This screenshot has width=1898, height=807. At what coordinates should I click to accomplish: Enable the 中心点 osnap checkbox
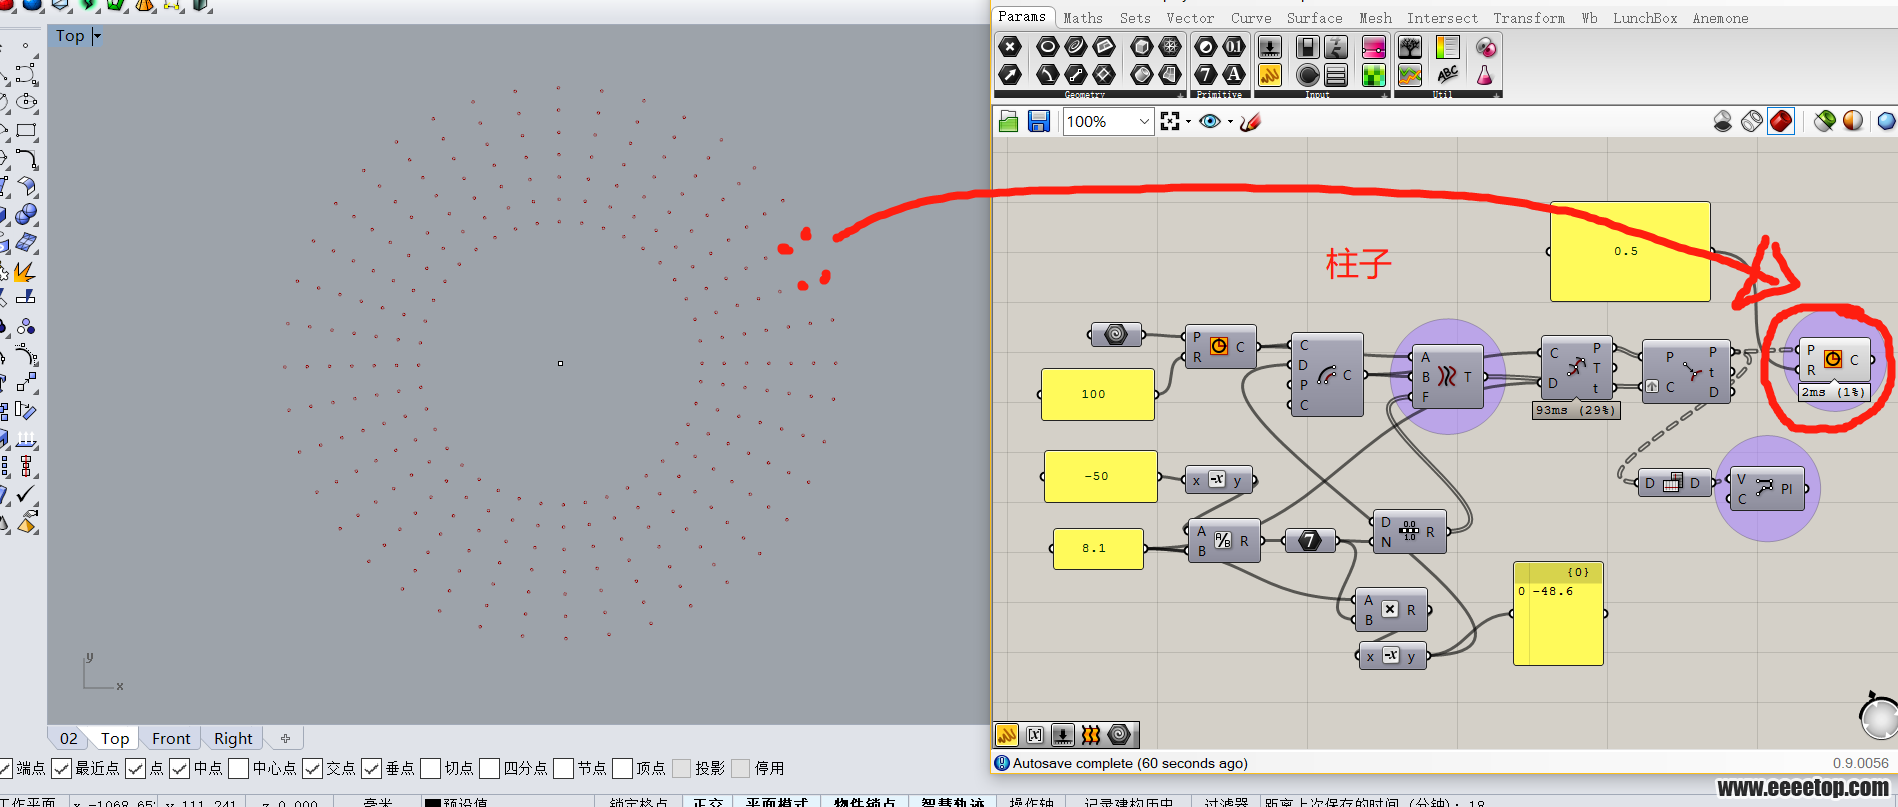coord(239,768)
